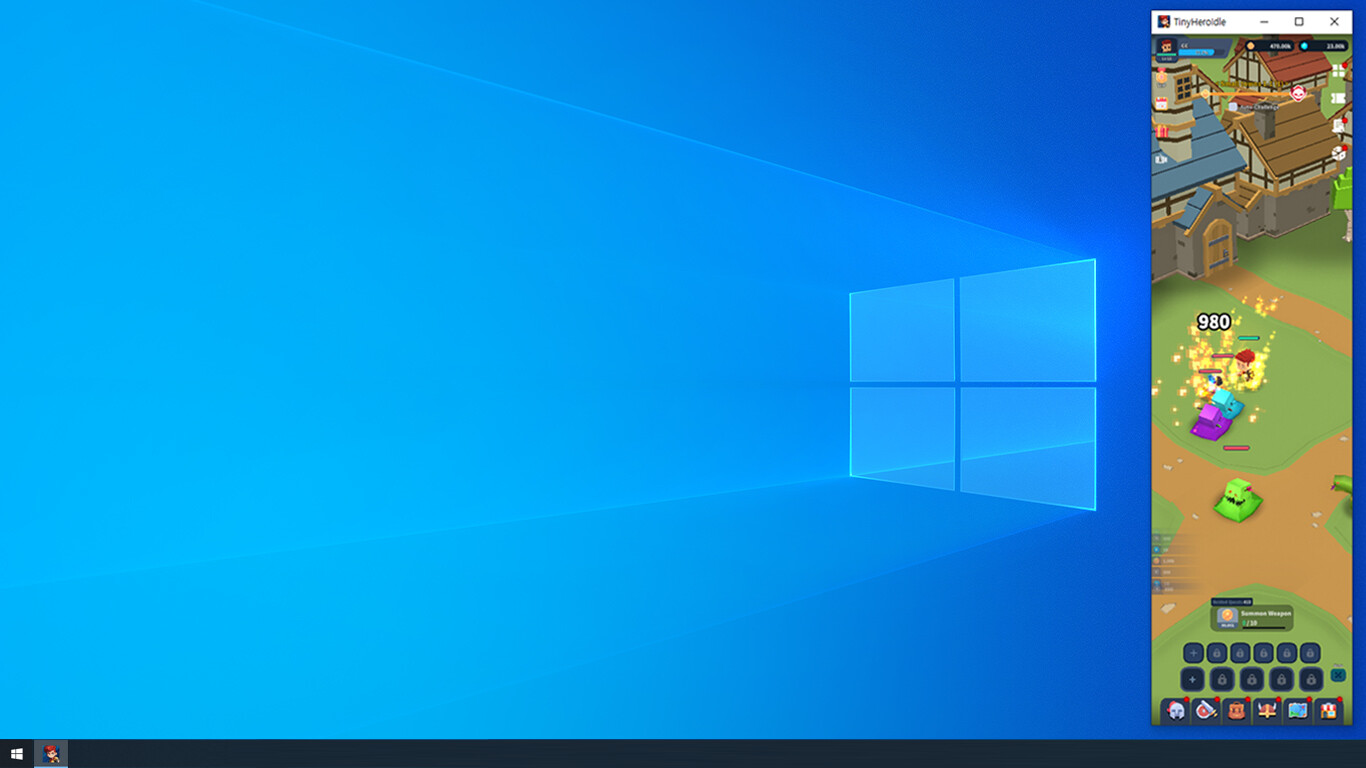Open the grid menu icon at top right
The height and width of the screenshot is (768, 1366).
(x=1337, y=71)
